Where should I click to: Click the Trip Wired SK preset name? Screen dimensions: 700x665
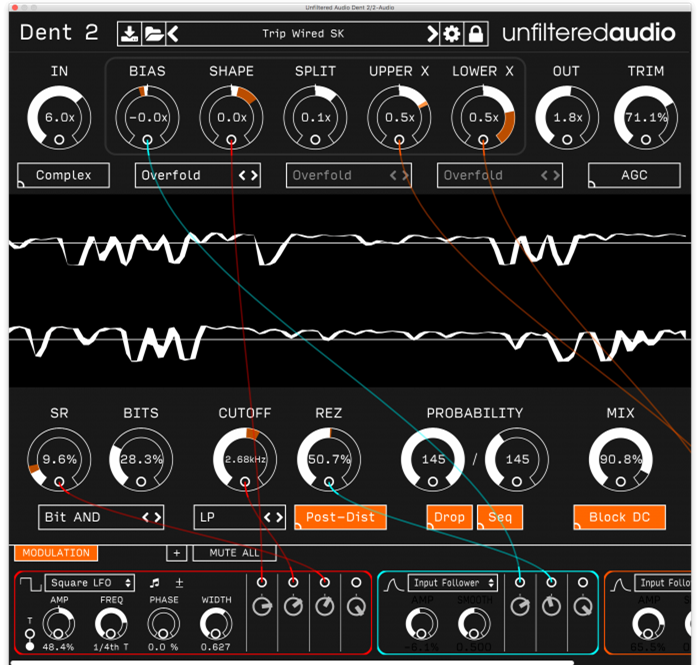point(303,34)
